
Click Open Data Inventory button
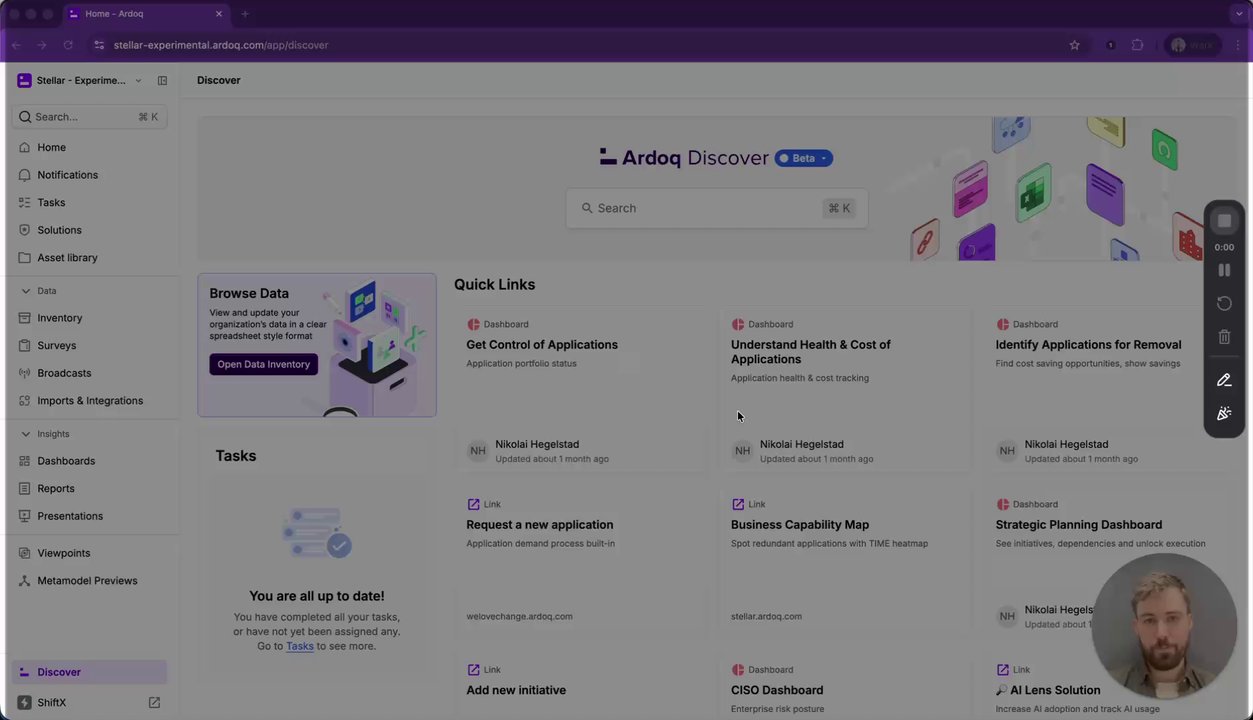(x=264, y=364)
